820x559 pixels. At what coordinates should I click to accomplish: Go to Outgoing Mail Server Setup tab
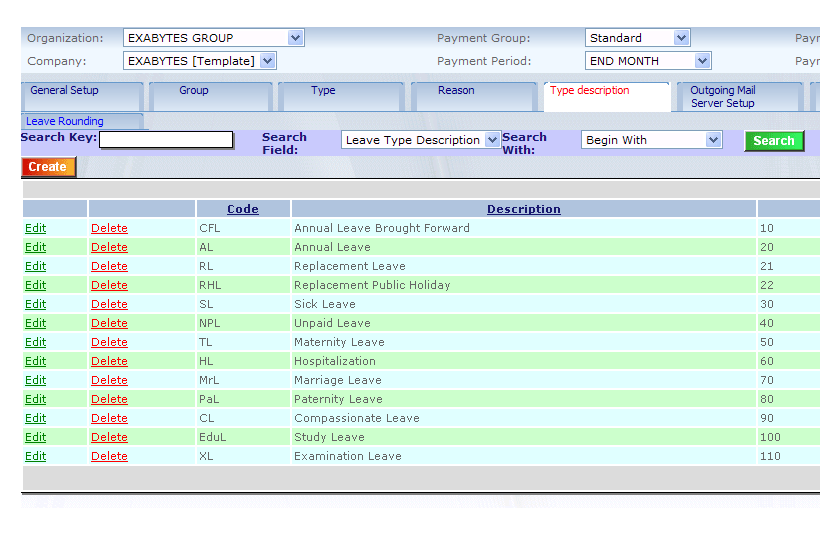tap(723, 97)
